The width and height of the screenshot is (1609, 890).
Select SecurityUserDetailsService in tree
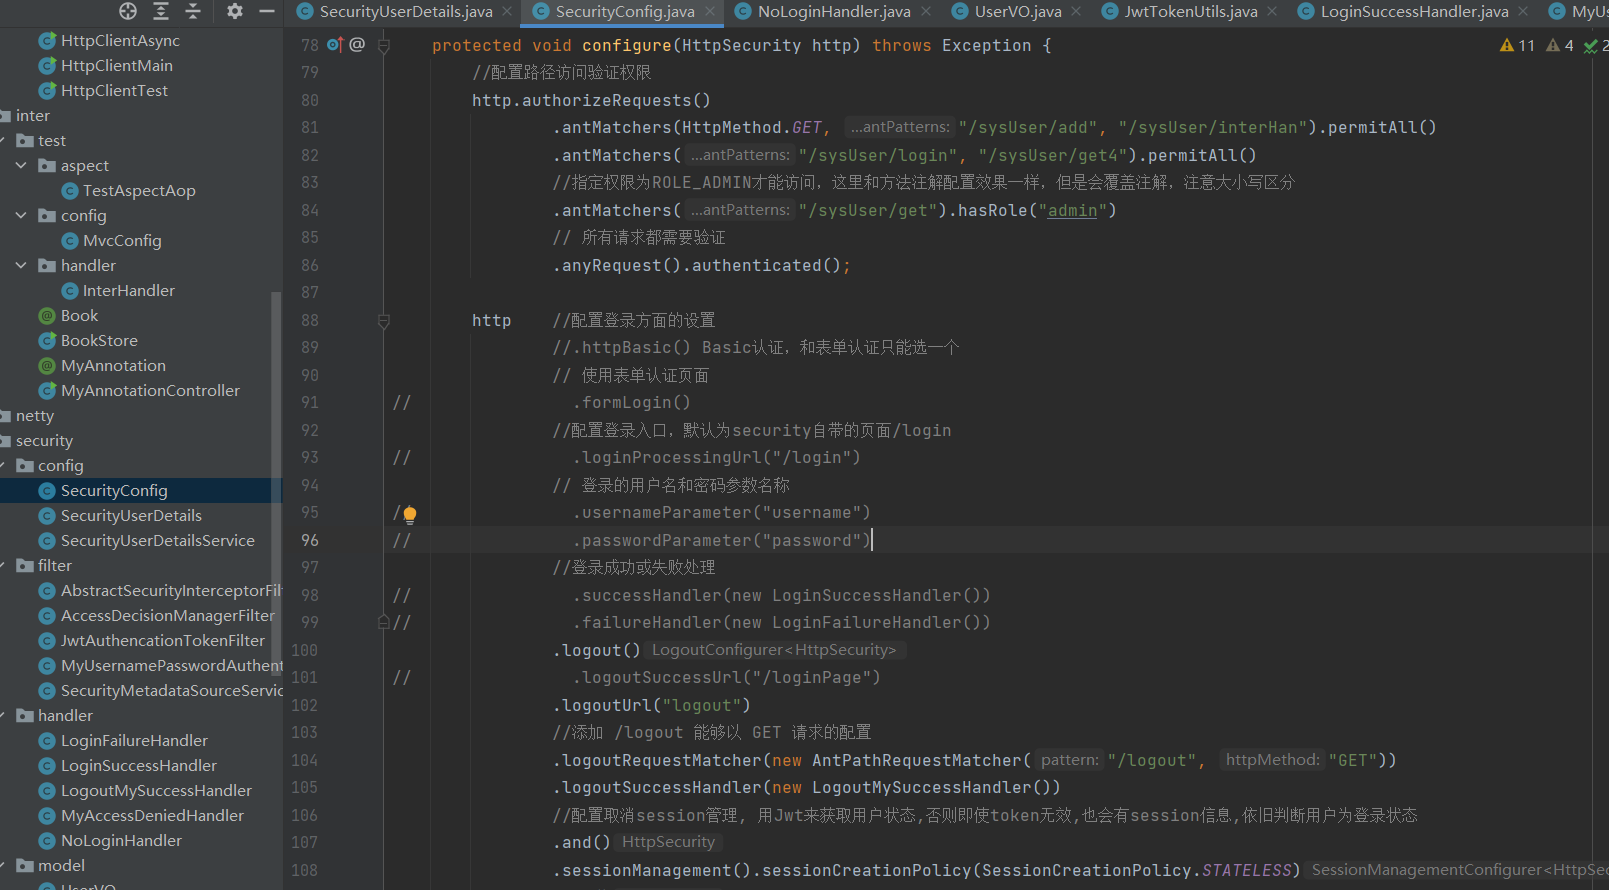pos(158,541)
